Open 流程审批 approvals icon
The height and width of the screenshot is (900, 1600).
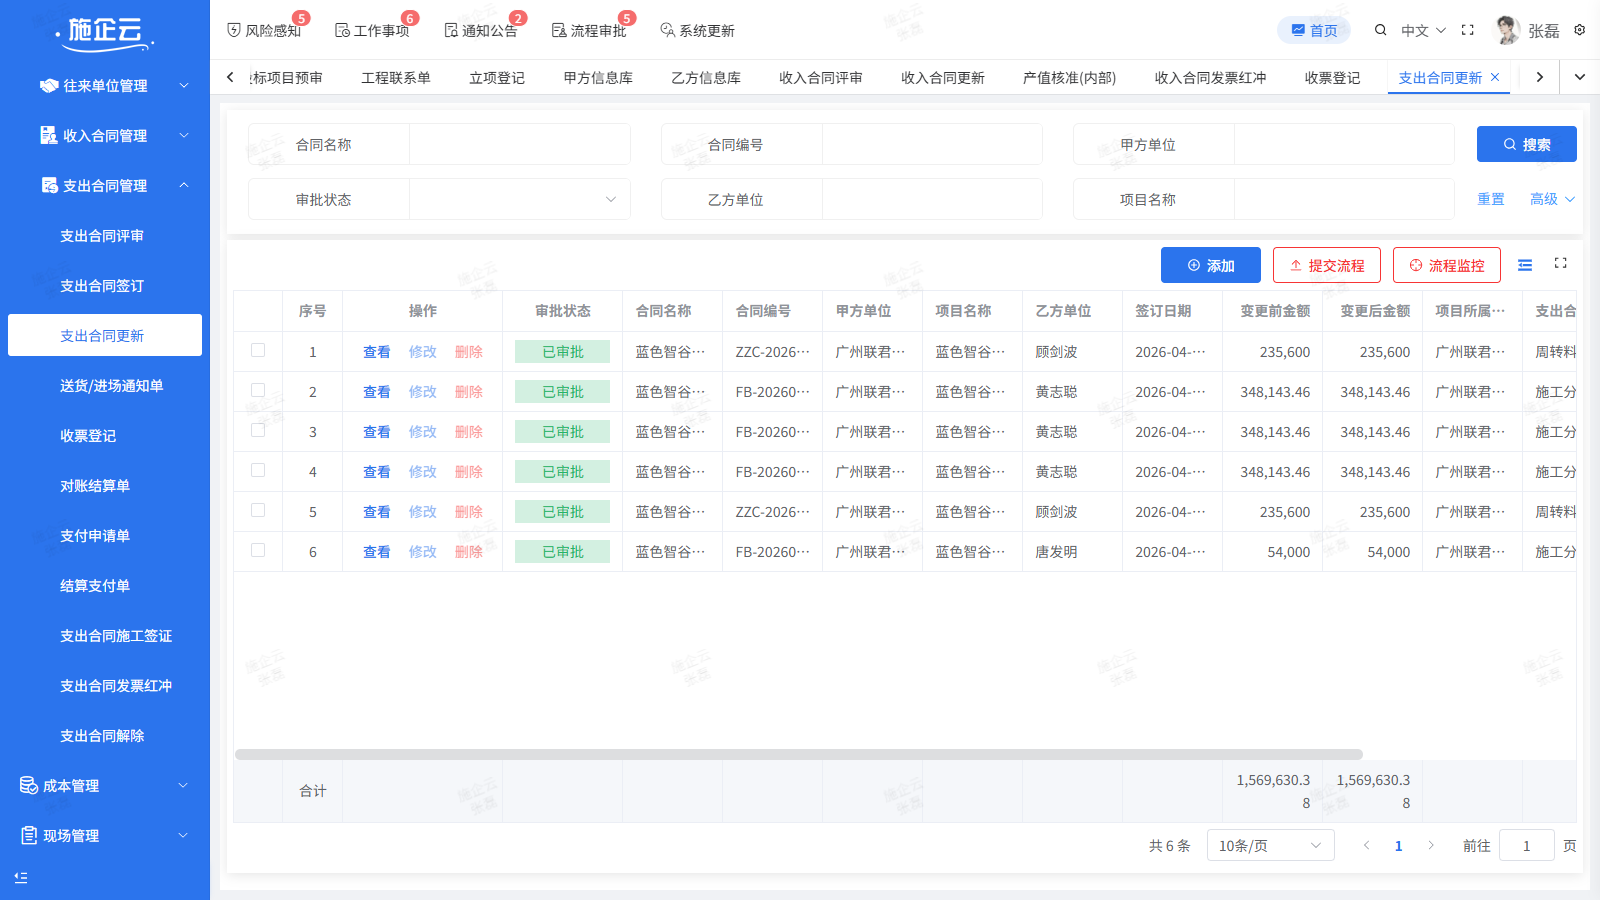point(559,31)
